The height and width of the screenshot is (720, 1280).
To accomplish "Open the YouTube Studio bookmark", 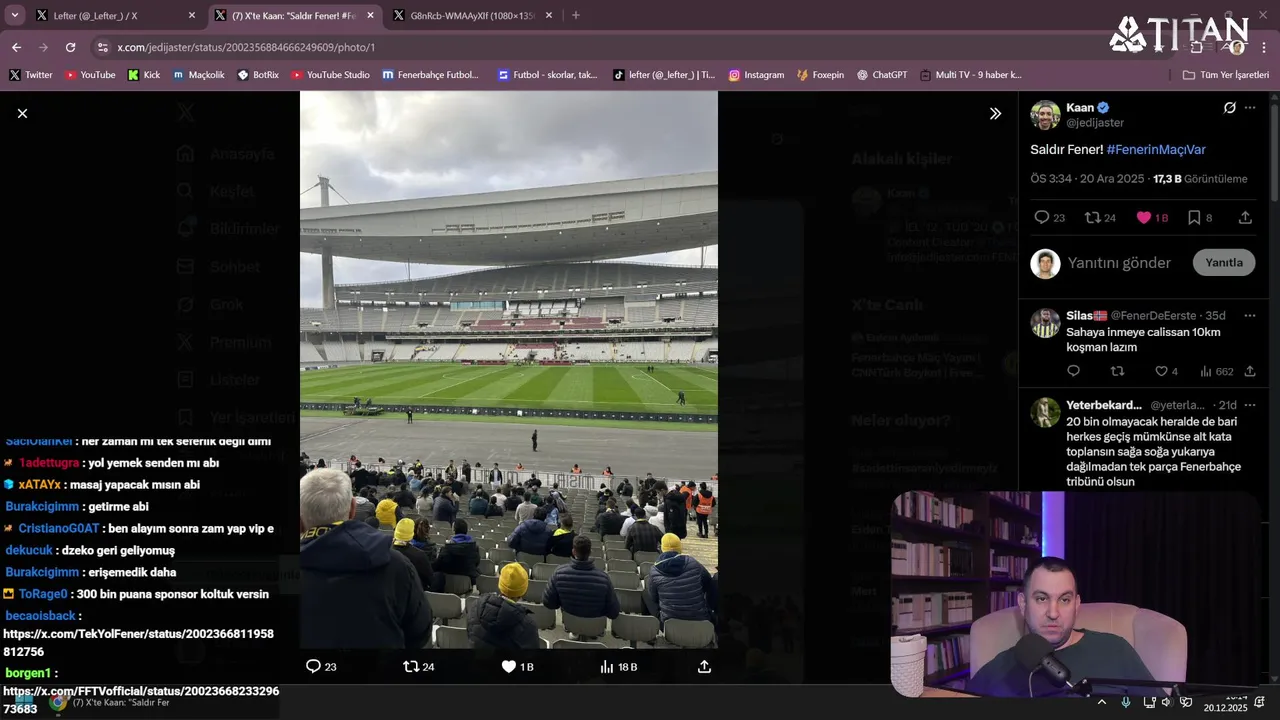I will (330, 75).
